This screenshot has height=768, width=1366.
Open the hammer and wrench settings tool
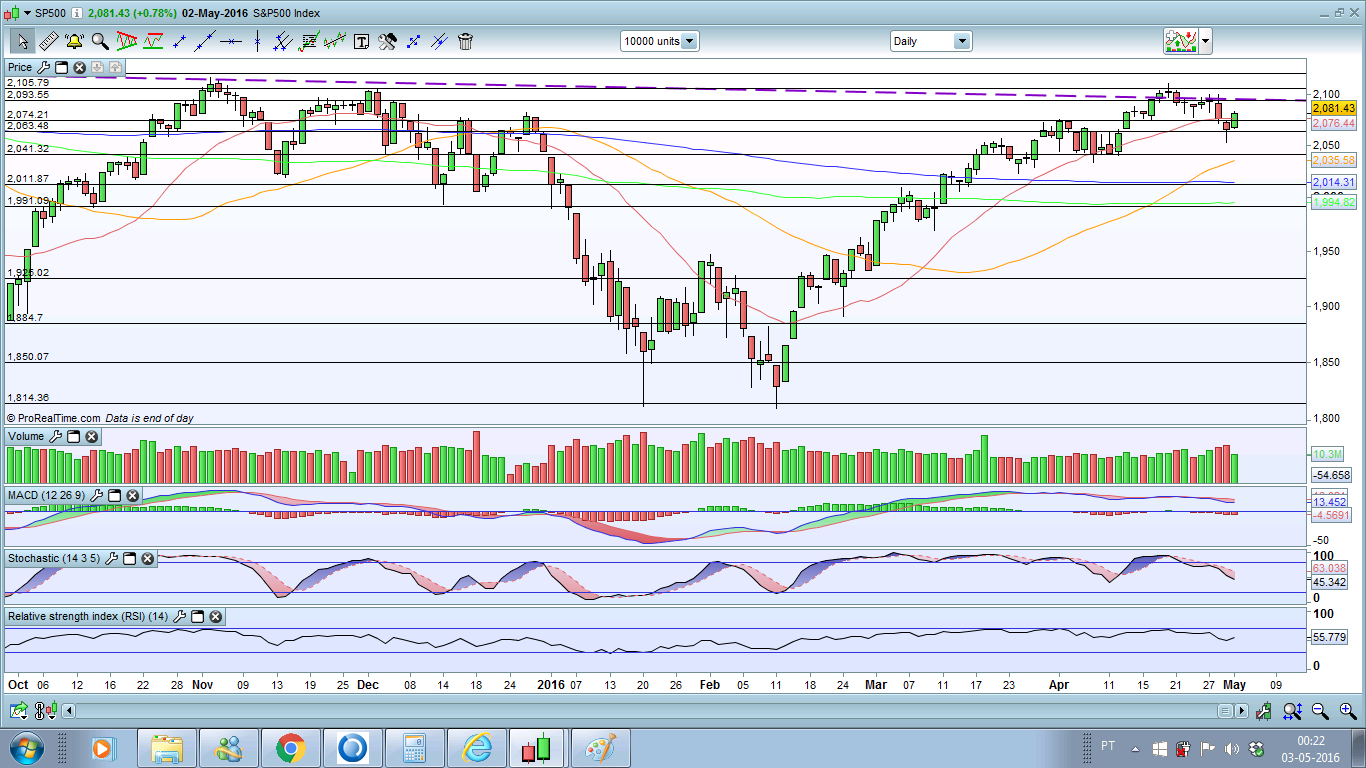pos(387,41)
